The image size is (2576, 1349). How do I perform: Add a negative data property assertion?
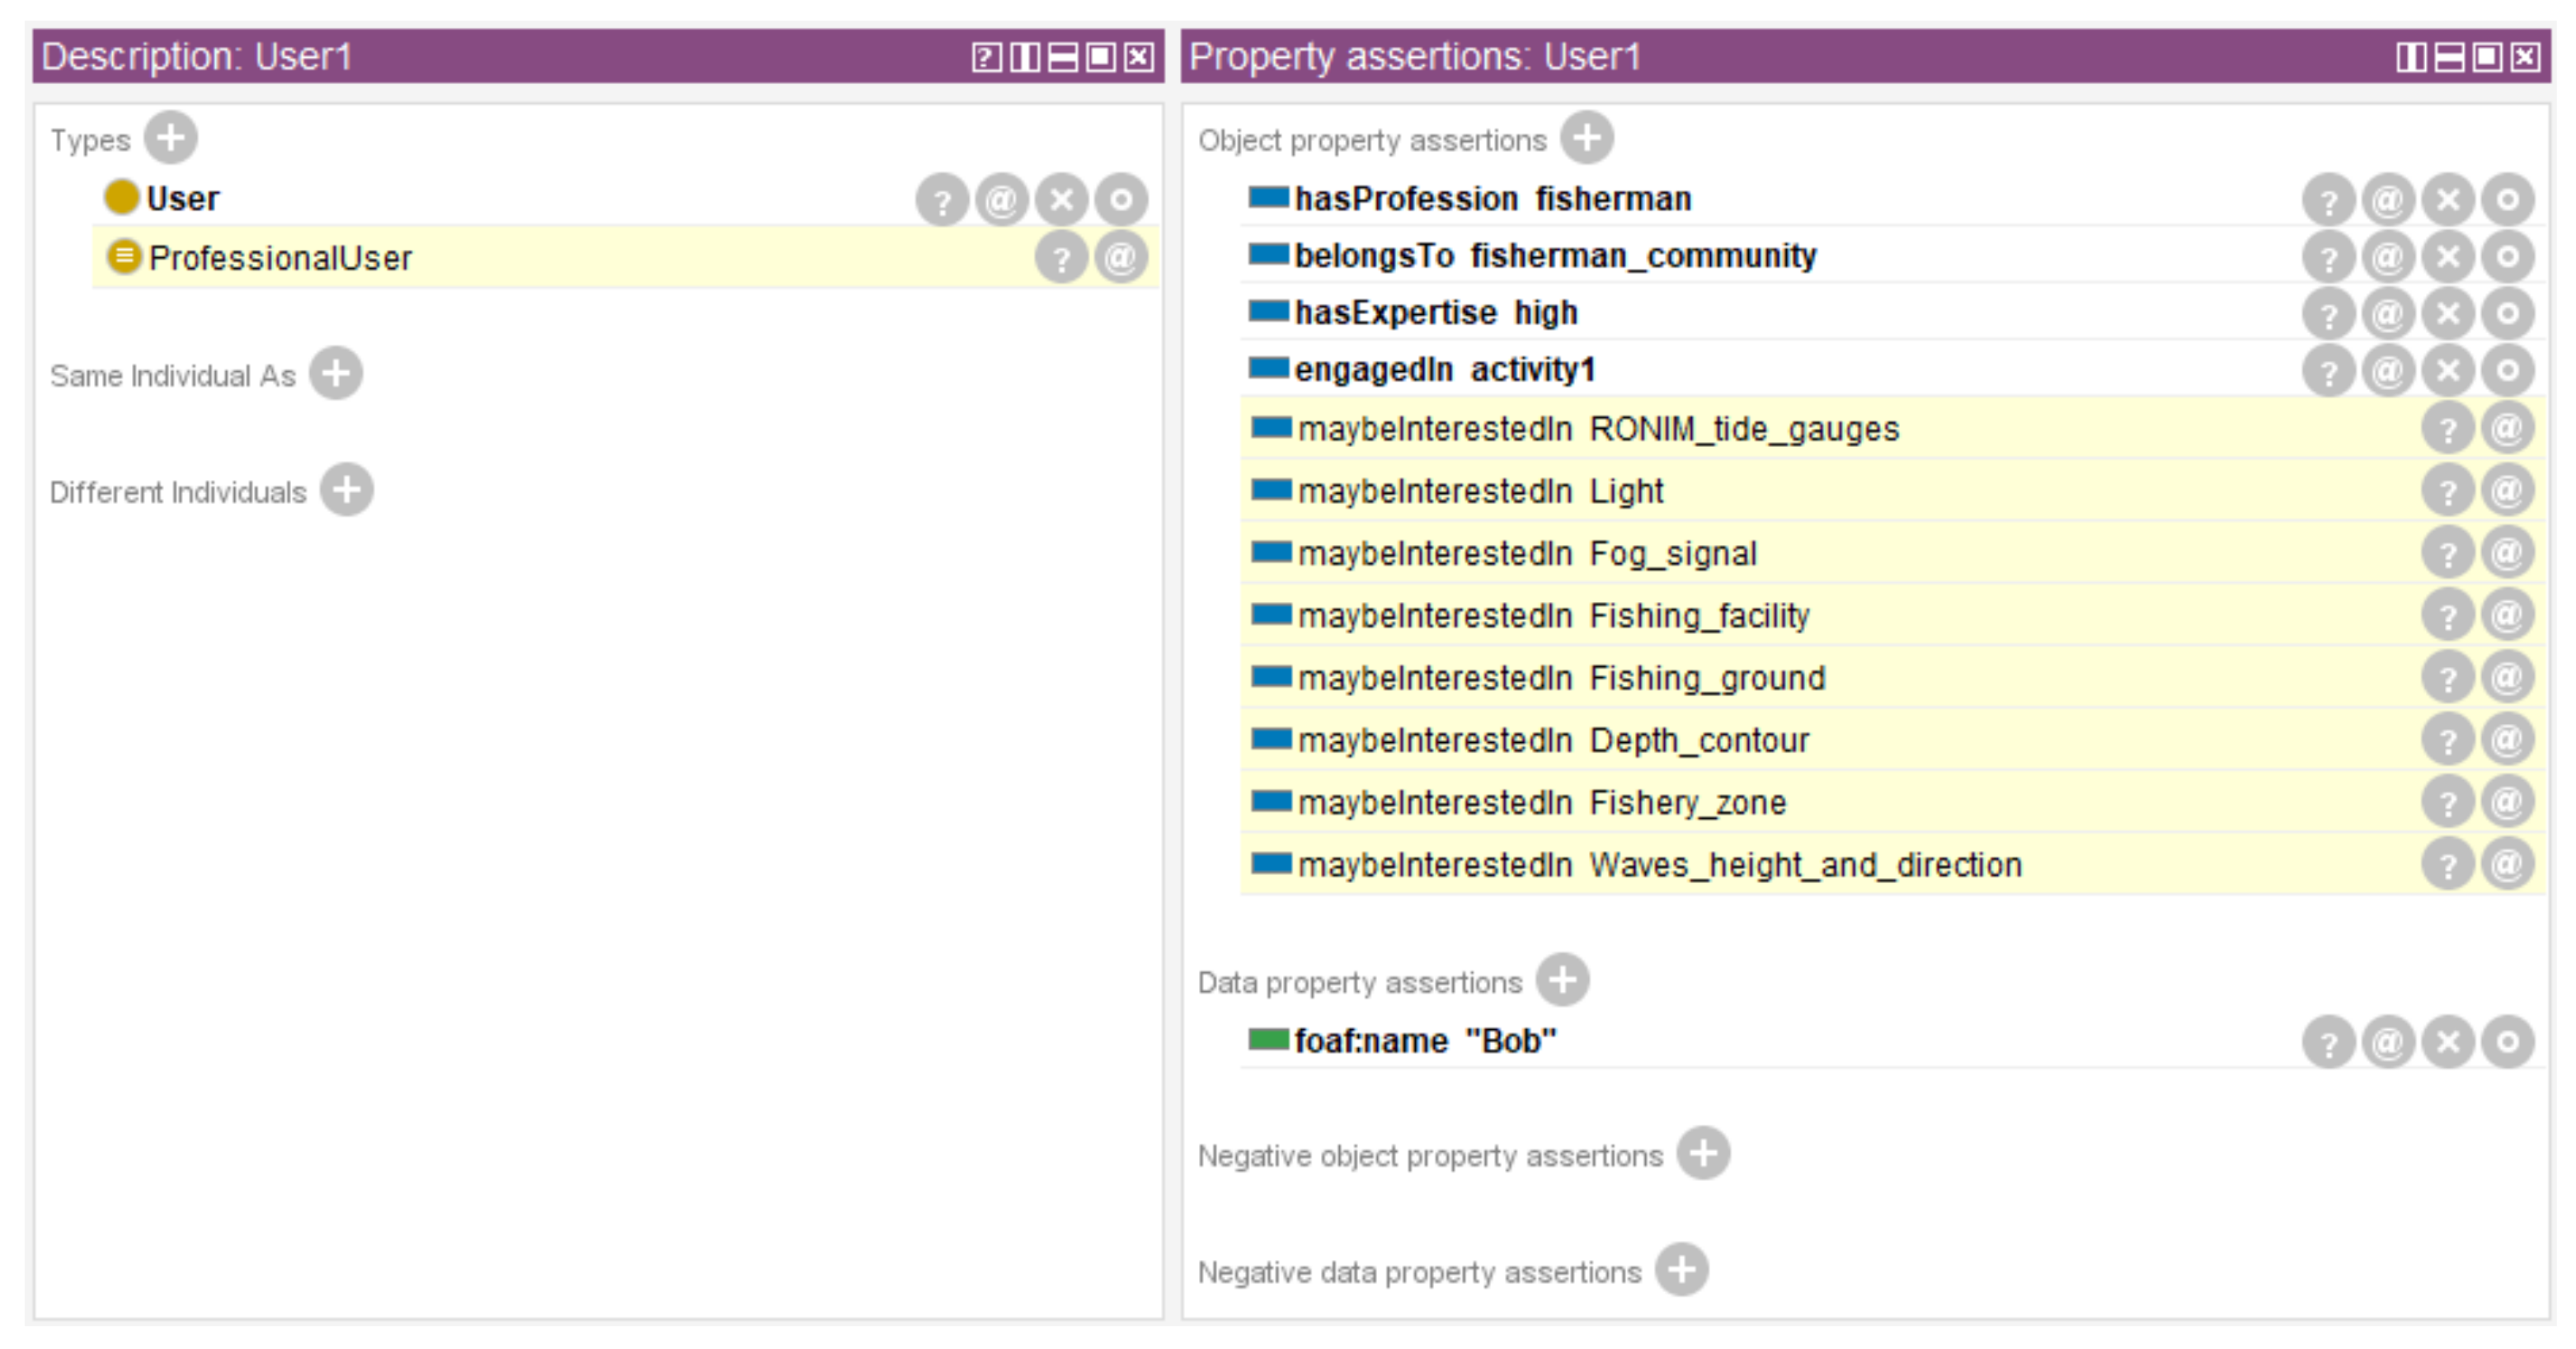point(1681,1270)
